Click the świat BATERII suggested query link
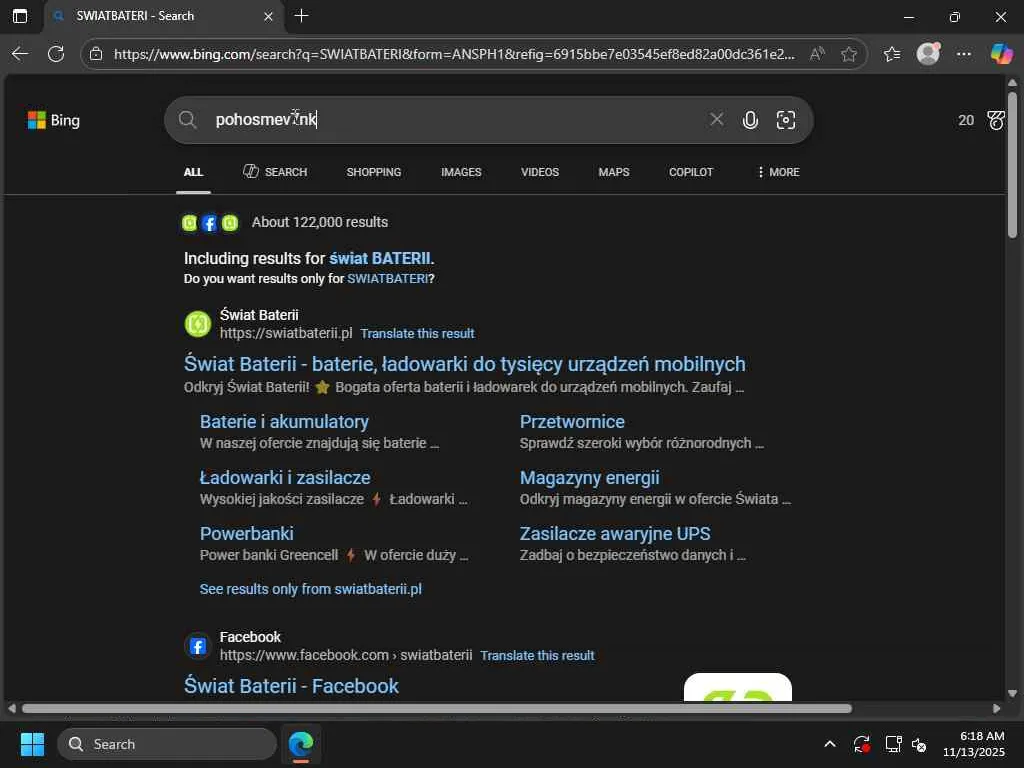Viewport: 1024px width, 768px height. 379,258
